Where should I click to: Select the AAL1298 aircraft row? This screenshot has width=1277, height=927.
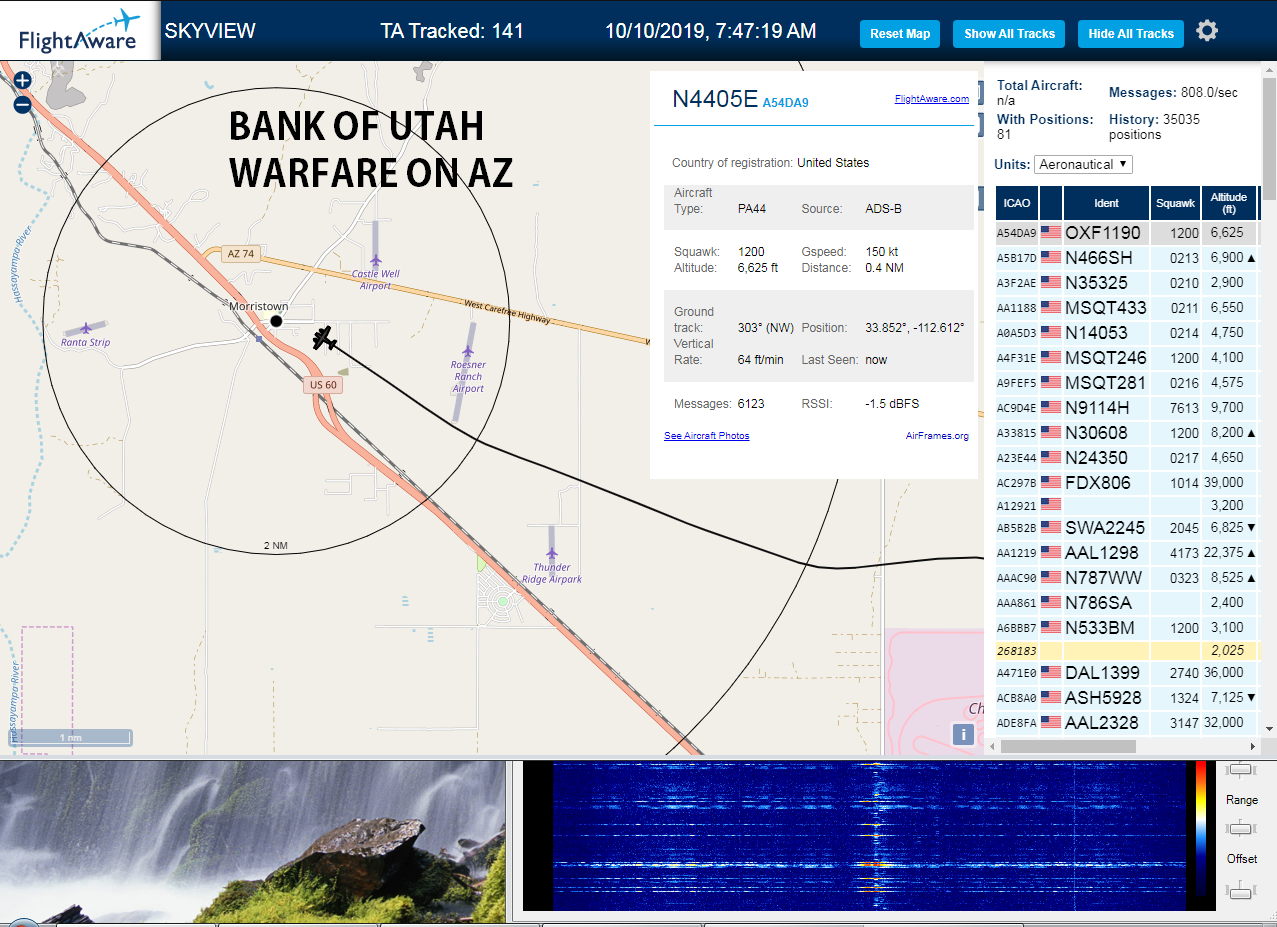point(1126,552)
